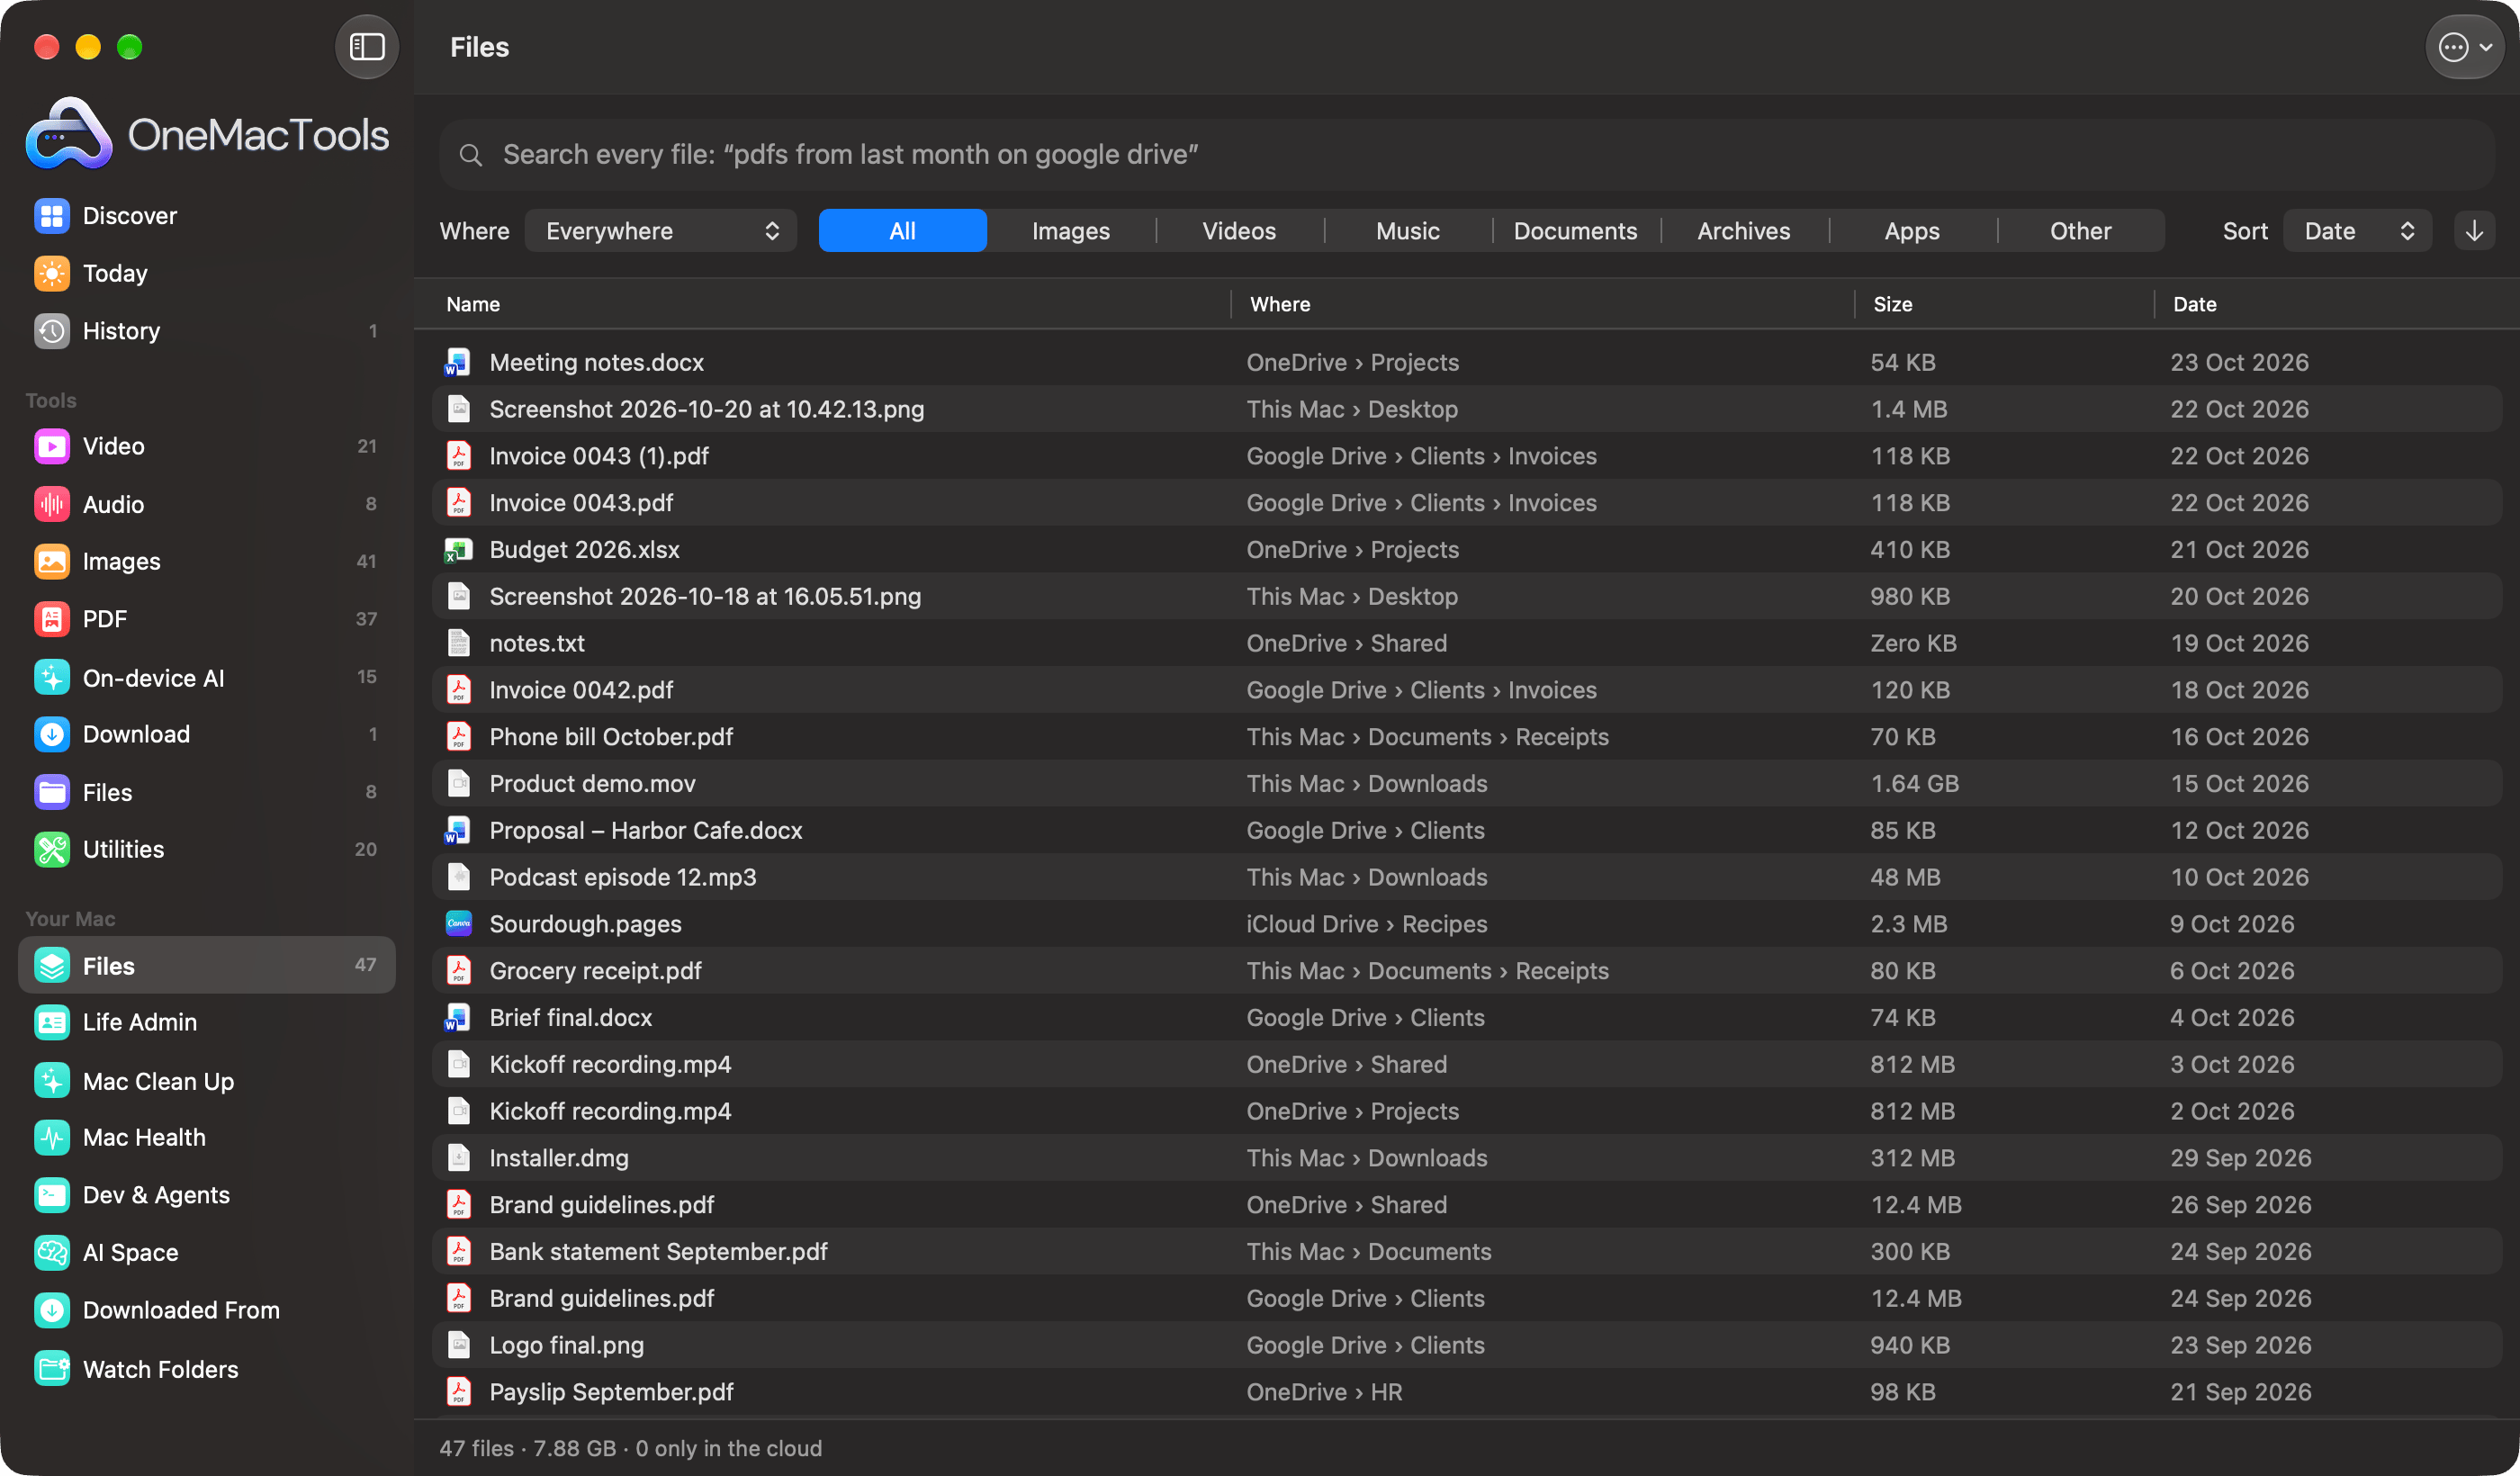The height and width of the screenshot is (1476, 2520).
Task: Open the PDF tools icon
Action: pos(52,619)
